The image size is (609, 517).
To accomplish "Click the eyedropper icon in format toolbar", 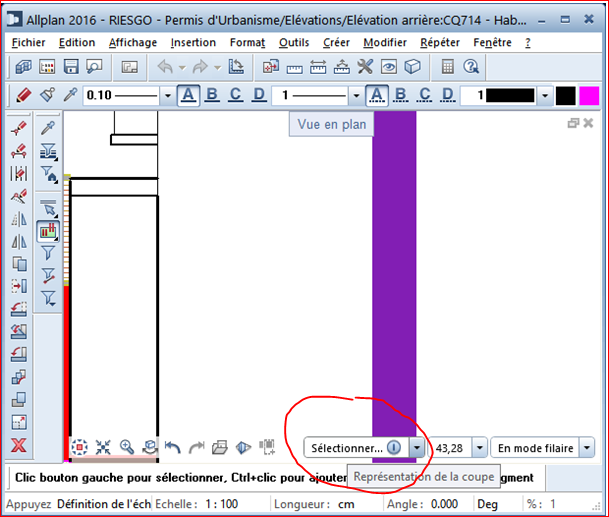I will [x=70, y=95].
